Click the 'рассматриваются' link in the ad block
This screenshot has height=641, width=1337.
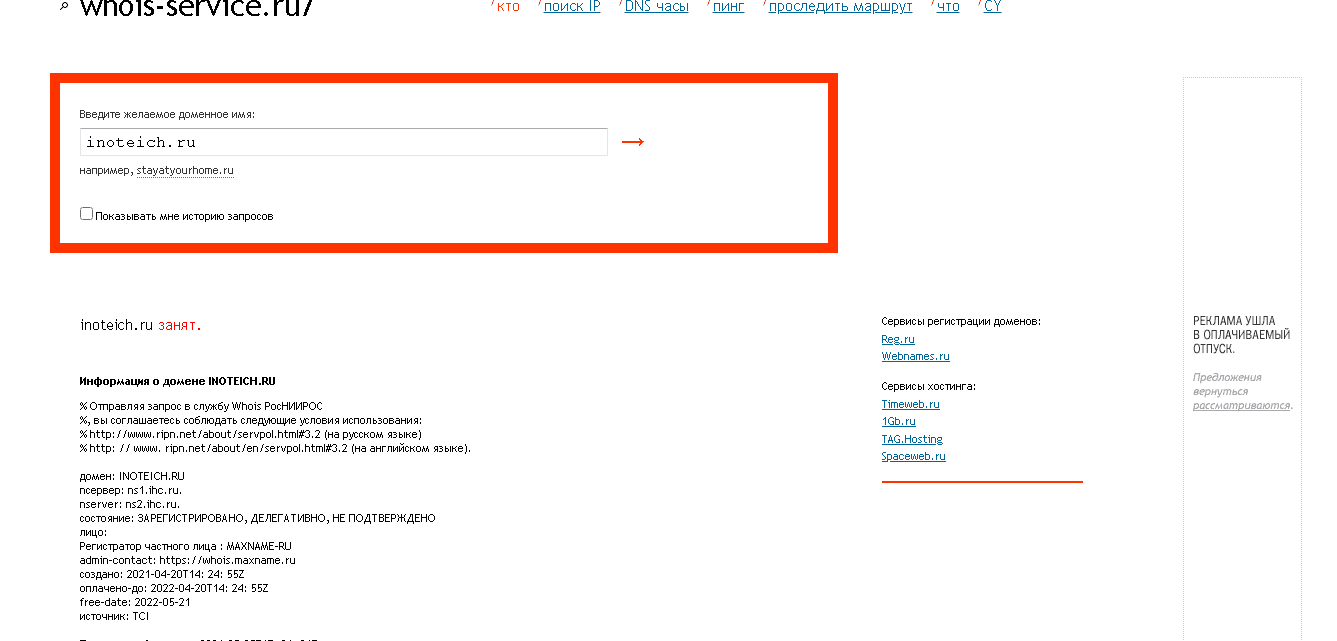(1240, 408)
